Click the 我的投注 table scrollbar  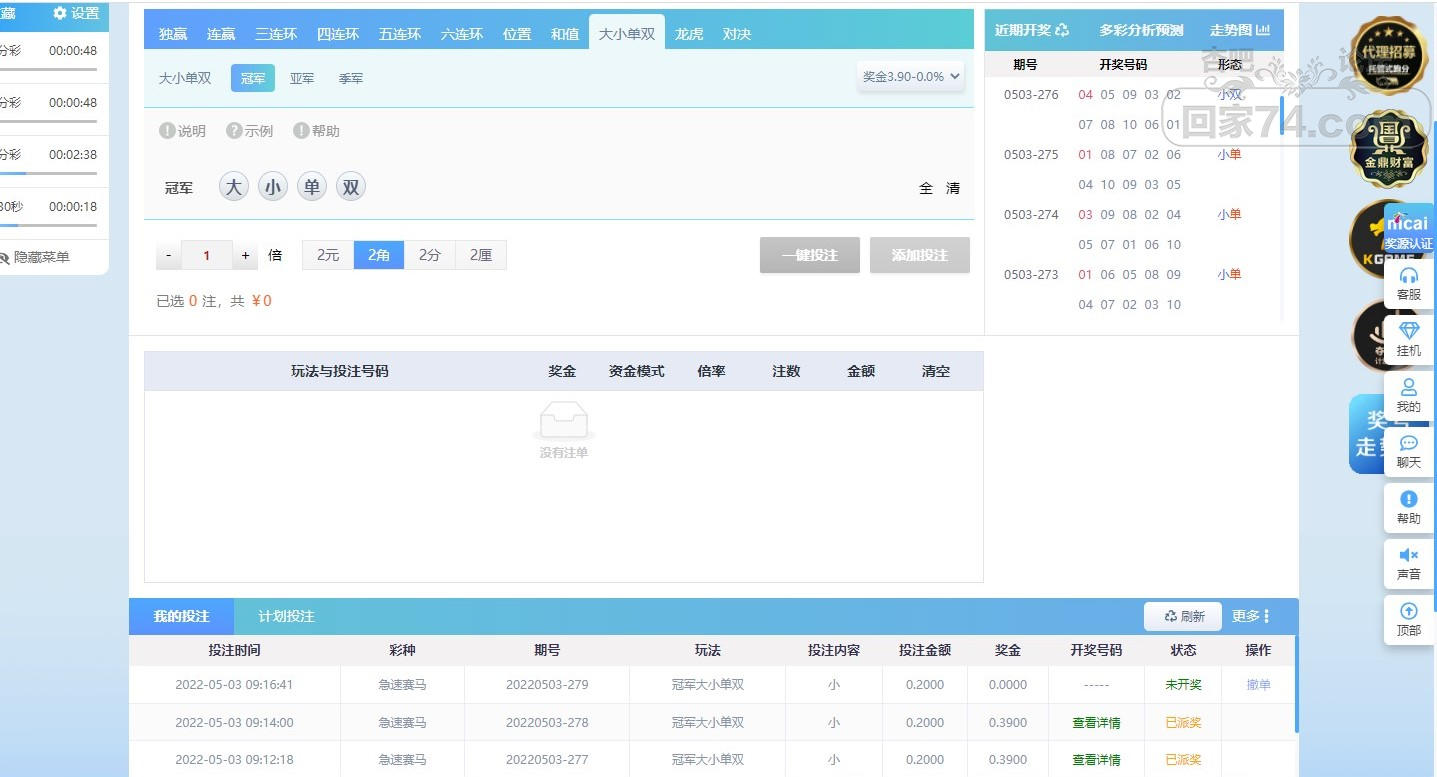click(x=1296, y=685)
